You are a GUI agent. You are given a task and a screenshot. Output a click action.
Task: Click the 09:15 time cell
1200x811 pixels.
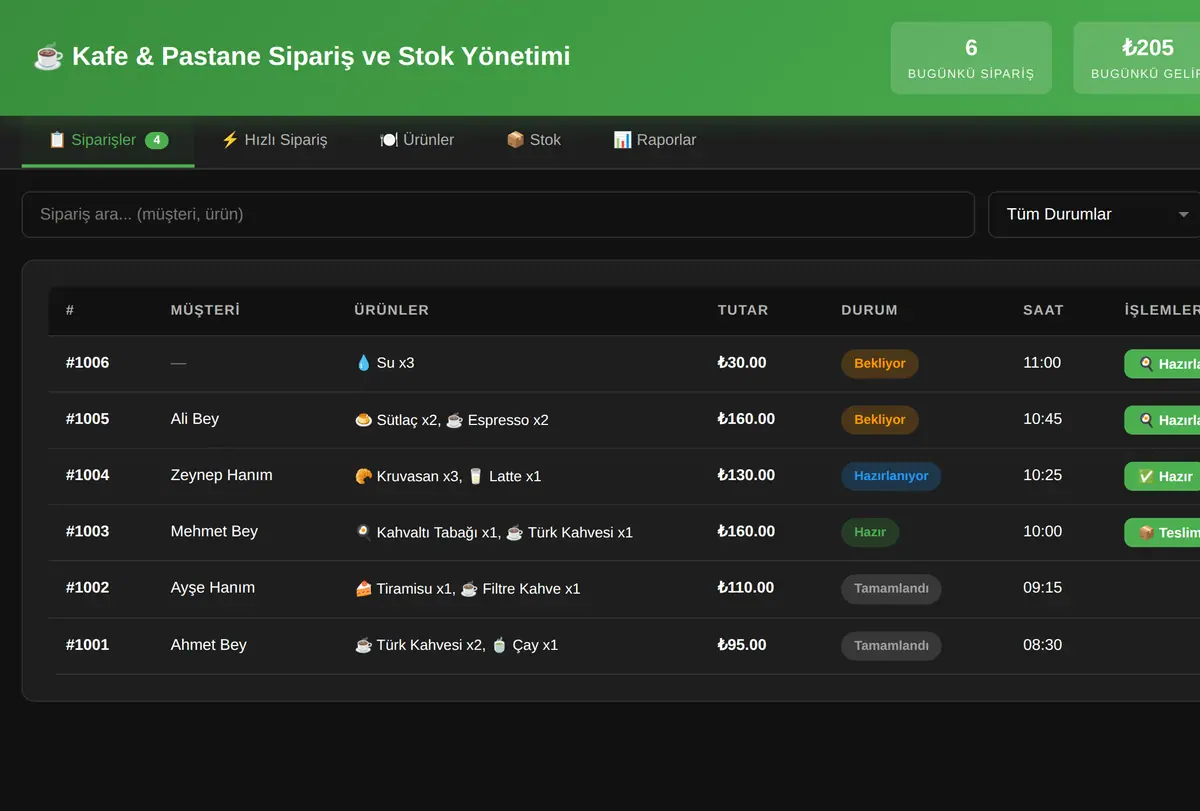(x=1042, y=587)
